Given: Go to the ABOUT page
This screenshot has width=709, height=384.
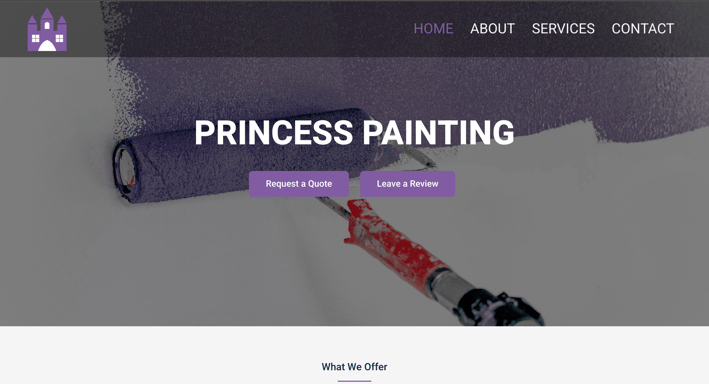Looking at the screenshot, I should click(x=492, y=28).
